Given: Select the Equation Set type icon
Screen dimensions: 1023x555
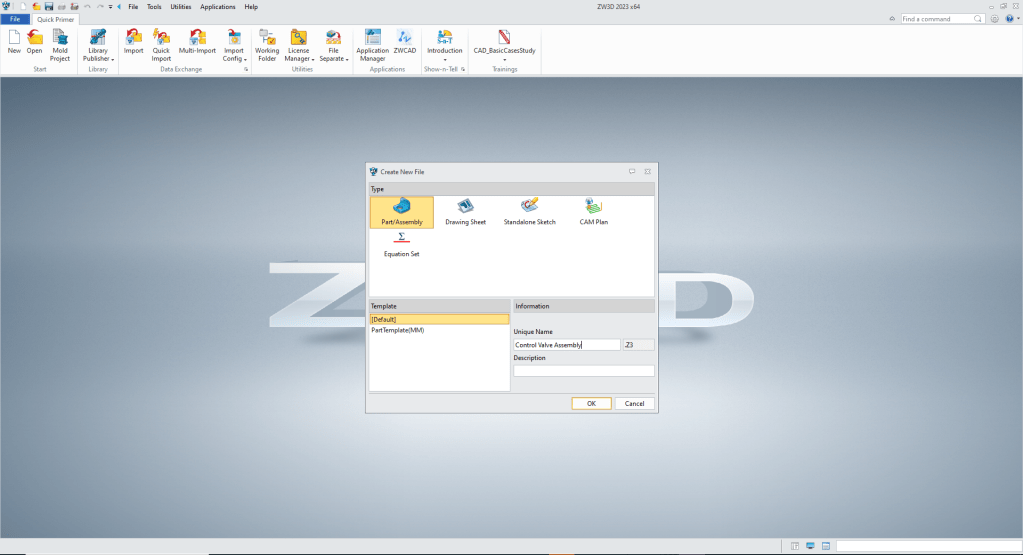Looking at the screenshot, I should pos(401,238).
